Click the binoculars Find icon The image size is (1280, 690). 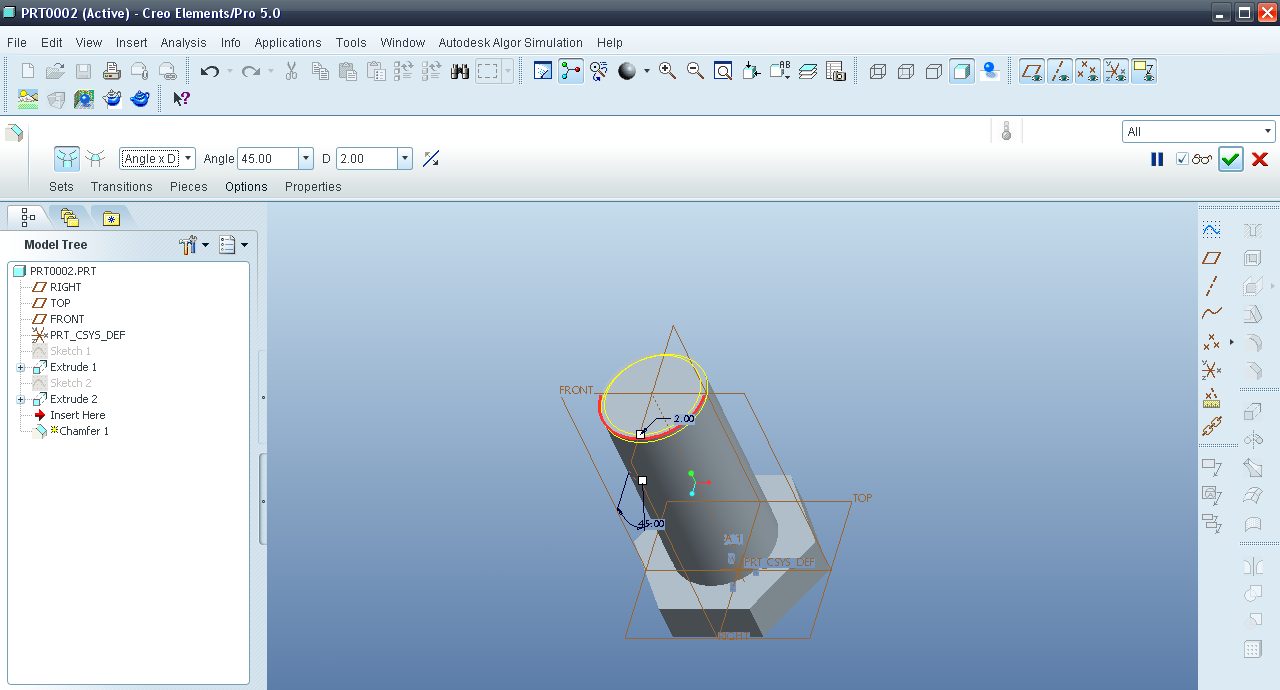point(460,71)
